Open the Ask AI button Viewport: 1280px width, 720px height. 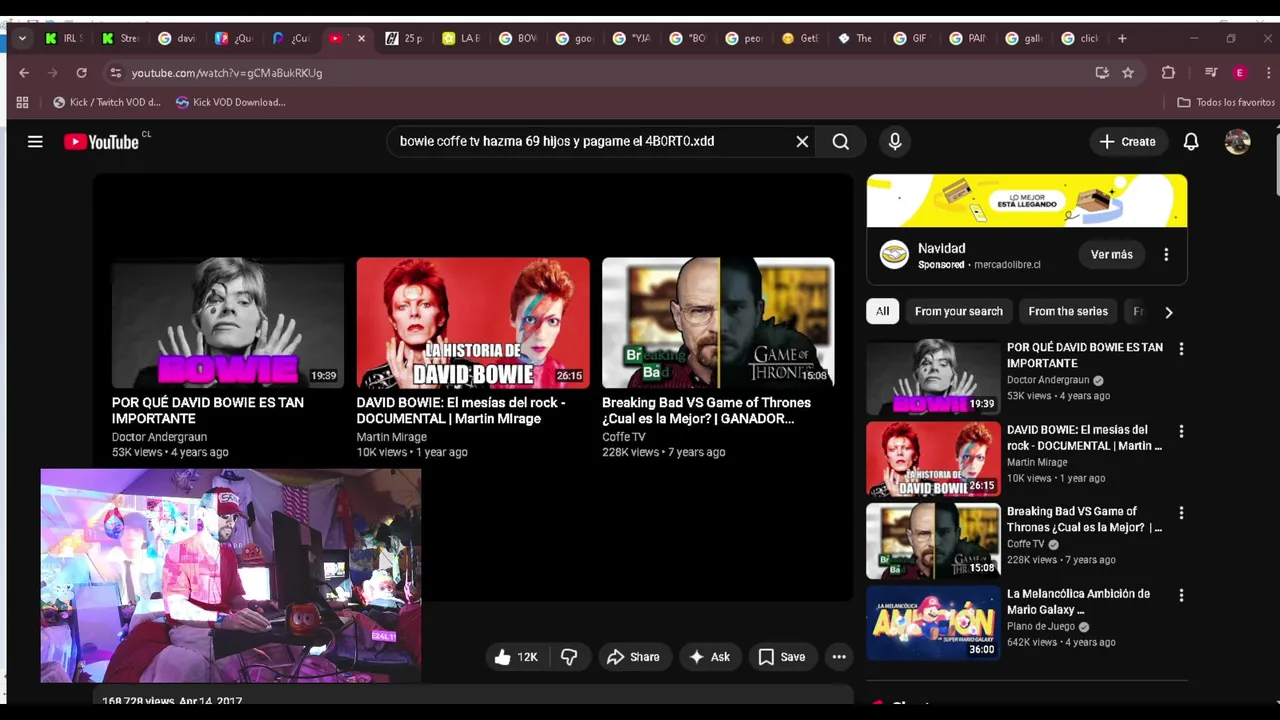pos(710,657)
